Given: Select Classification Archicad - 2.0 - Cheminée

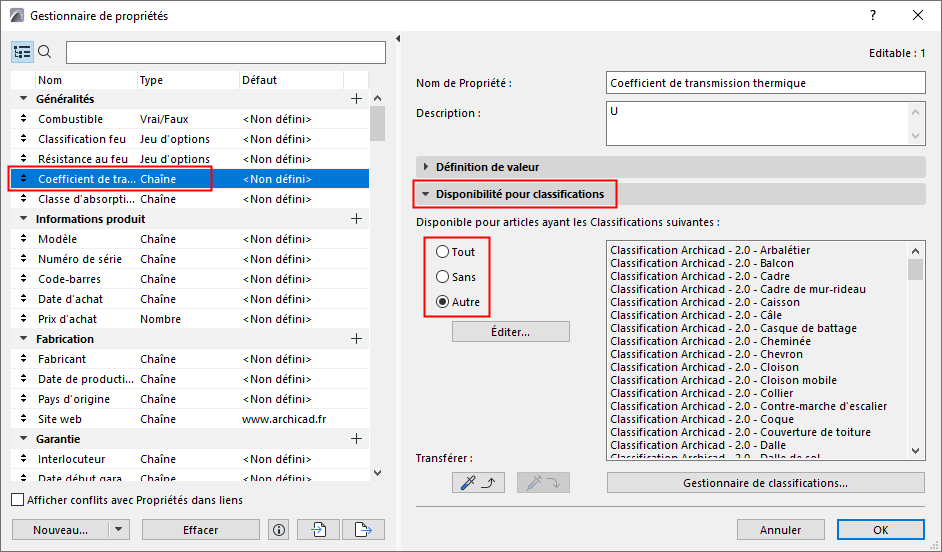Looking at the screenshot, I should pyautogui.click(x=710, y=341).
